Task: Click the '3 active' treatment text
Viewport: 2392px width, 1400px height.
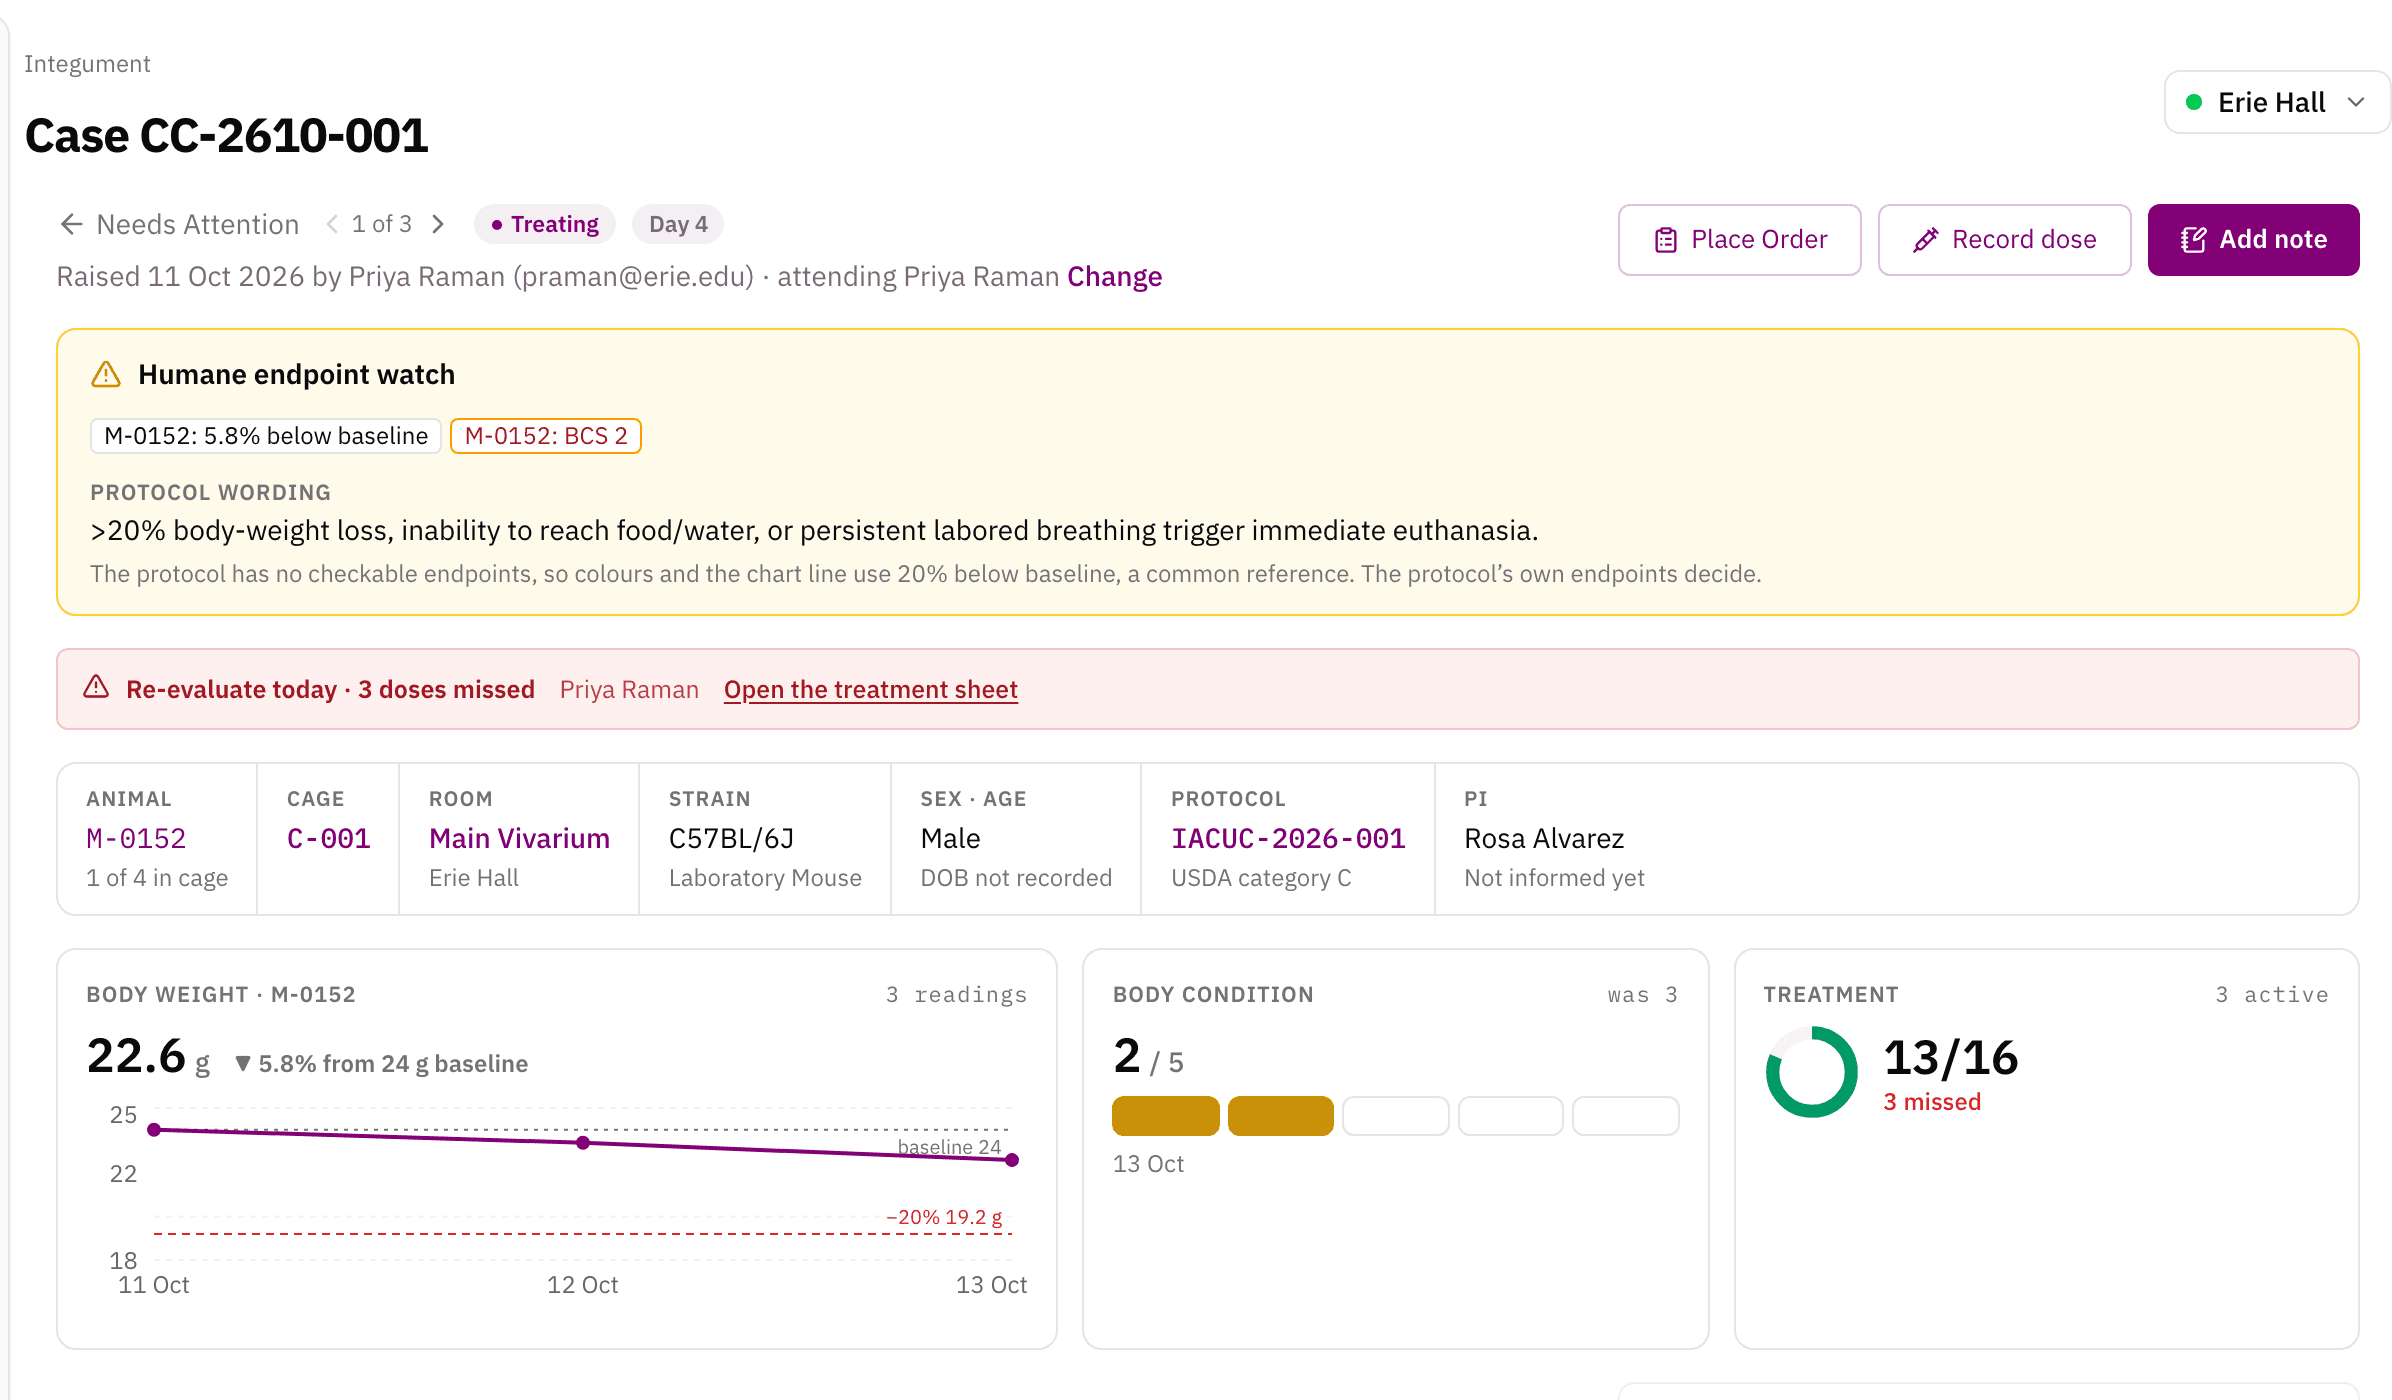Action: click(x=2272, y=995)
